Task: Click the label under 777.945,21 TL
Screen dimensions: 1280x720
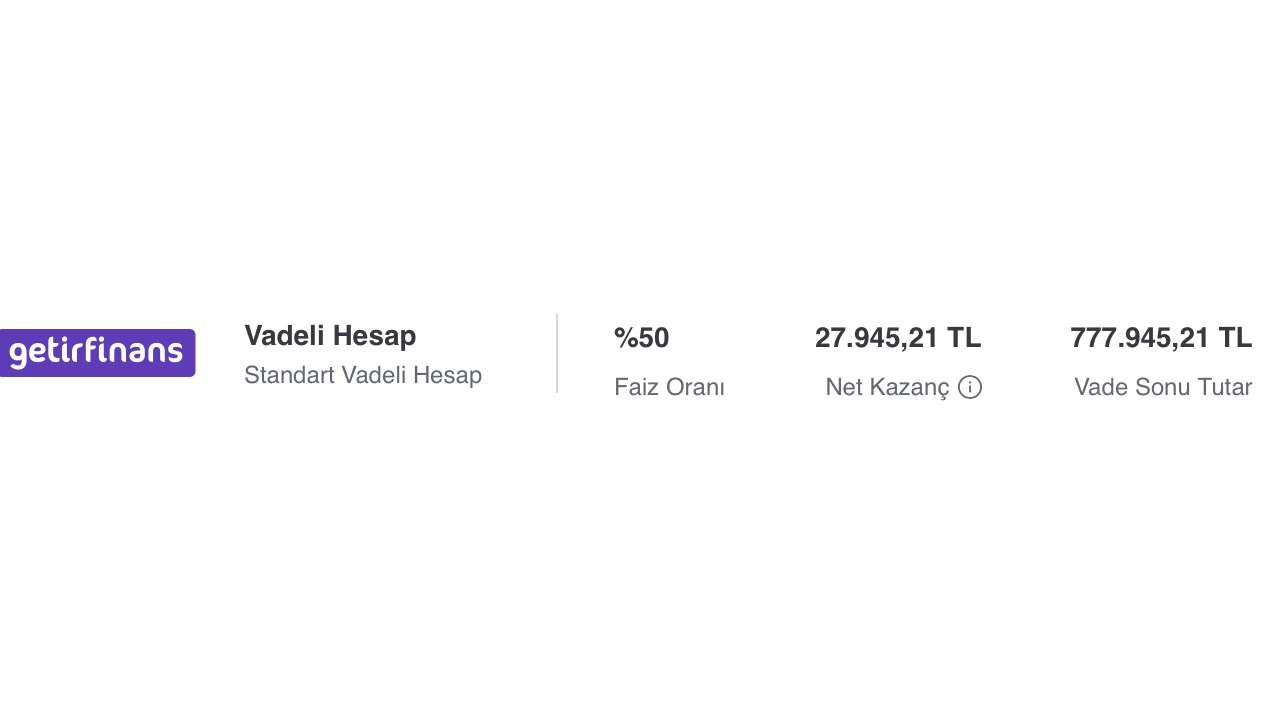Action: pyautogui.click(x=1163, y=387)
